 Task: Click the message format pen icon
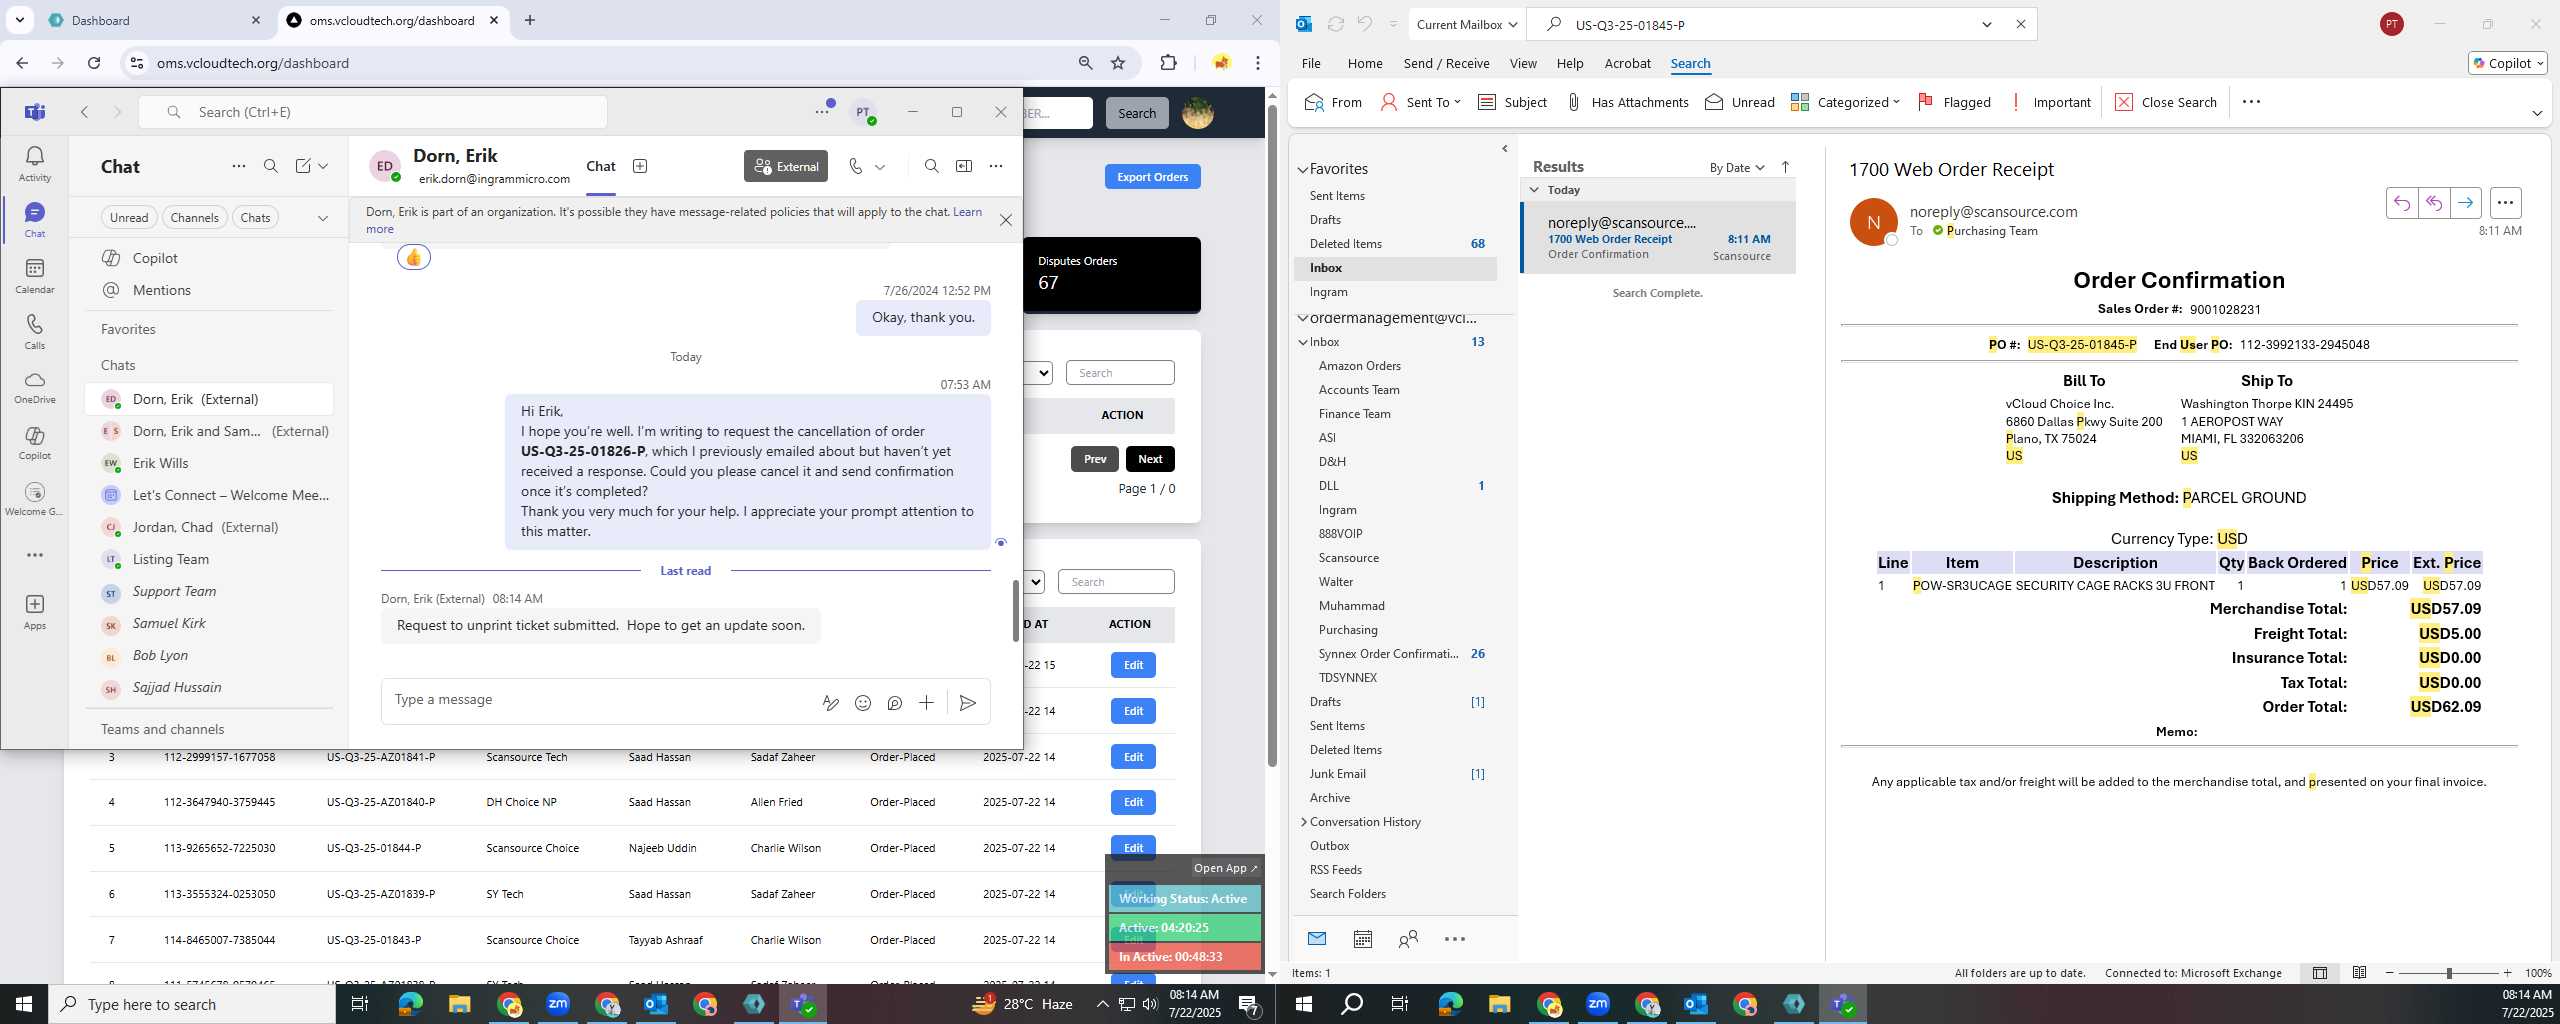pos(830,703)
